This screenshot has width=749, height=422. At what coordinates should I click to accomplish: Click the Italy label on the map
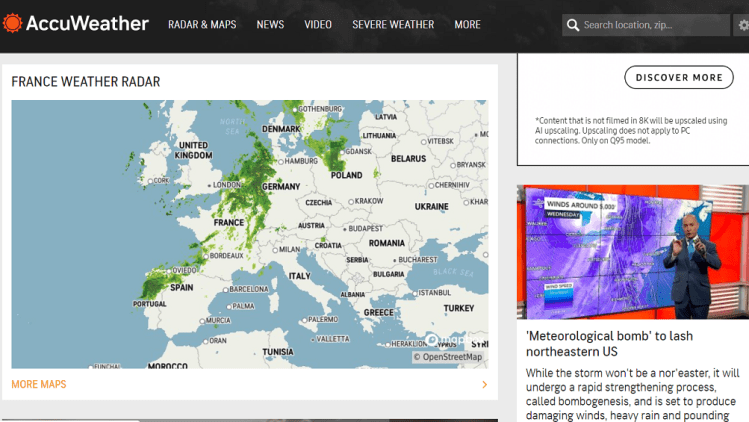click(300, 276)
